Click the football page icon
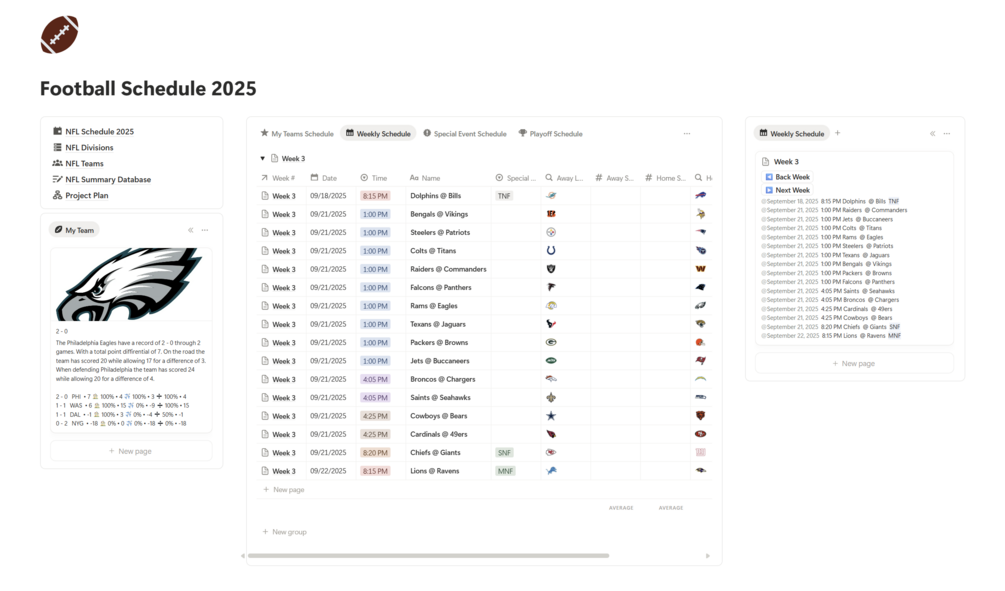This screenshot has height=591, width=1005. coord(60,35)
